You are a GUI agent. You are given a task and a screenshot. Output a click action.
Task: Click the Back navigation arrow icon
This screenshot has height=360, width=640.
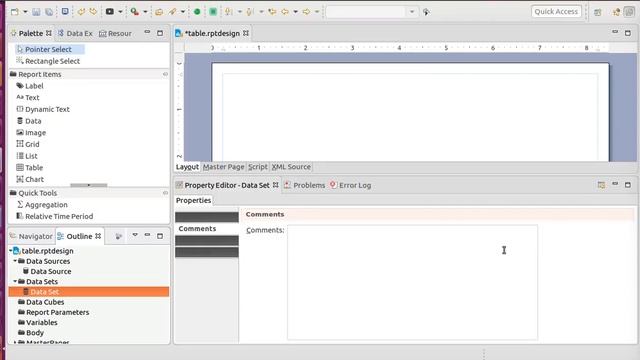point(285,12)
